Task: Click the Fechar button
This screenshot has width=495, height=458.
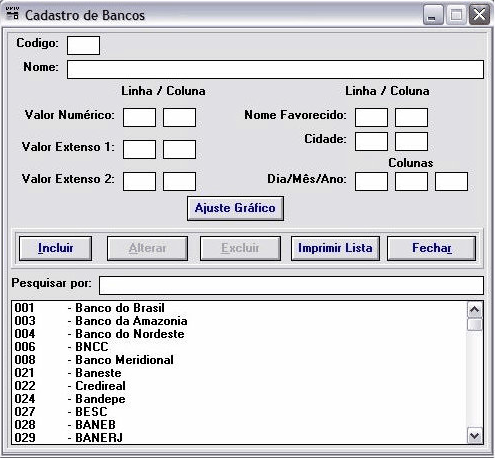Action: (431, 248)
